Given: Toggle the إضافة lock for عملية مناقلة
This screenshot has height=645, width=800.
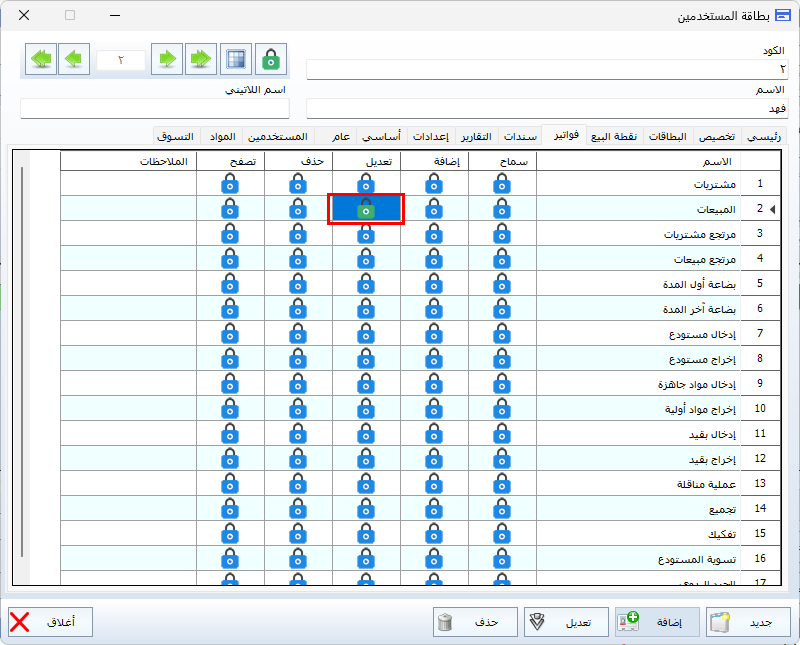Looking at the screenshot, I should coord(433,484).
